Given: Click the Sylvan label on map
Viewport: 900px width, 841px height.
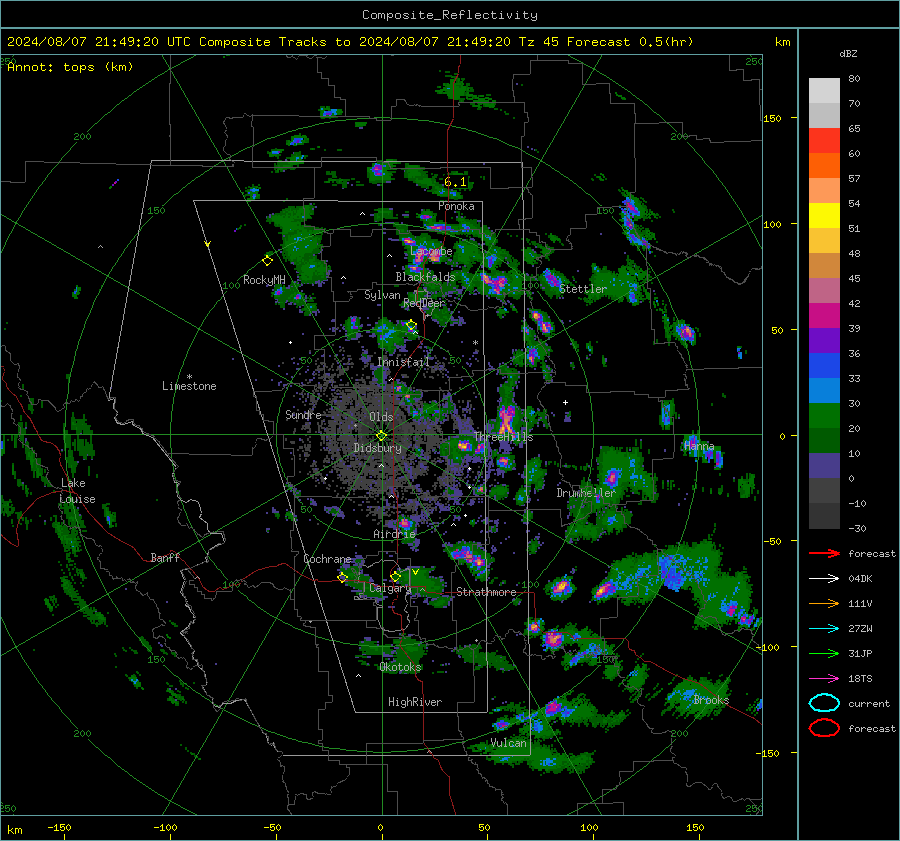Looking at the screenshot, I should (x=382, y=295).
